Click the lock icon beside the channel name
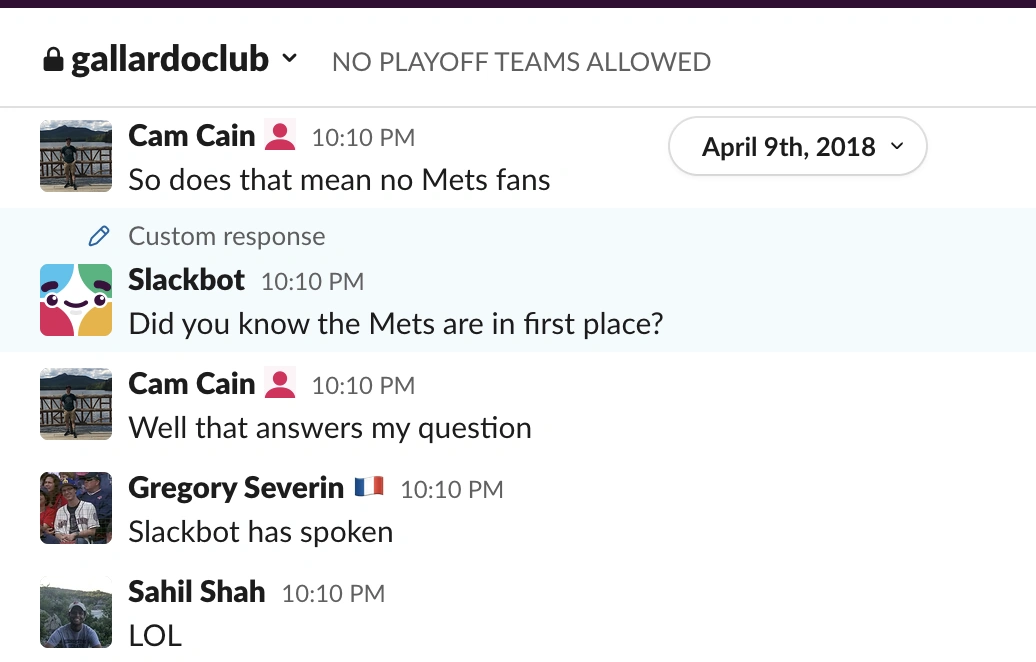The height and width of the screenshot is (662, 1036). pos(51,59)
